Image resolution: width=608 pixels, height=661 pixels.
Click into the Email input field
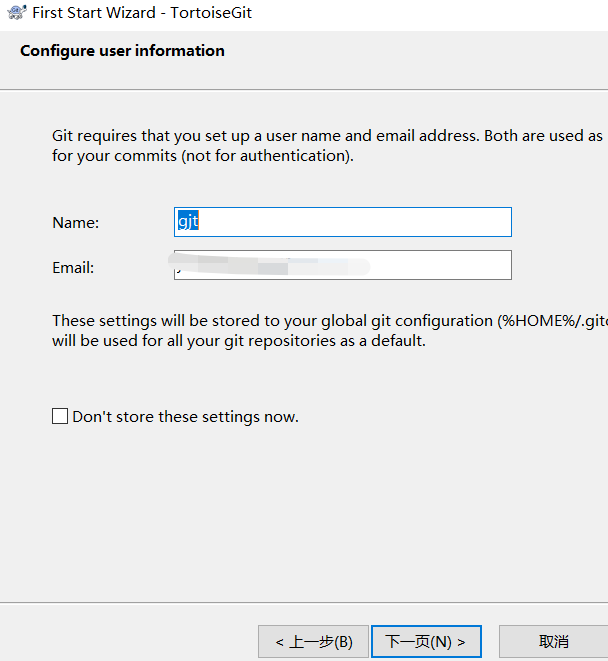coord(343,265)
